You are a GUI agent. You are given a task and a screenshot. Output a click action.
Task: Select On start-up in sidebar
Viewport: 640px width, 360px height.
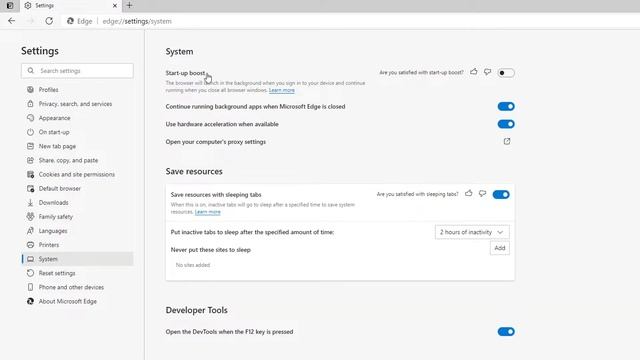pyautogui.click(x=77, y=132)
